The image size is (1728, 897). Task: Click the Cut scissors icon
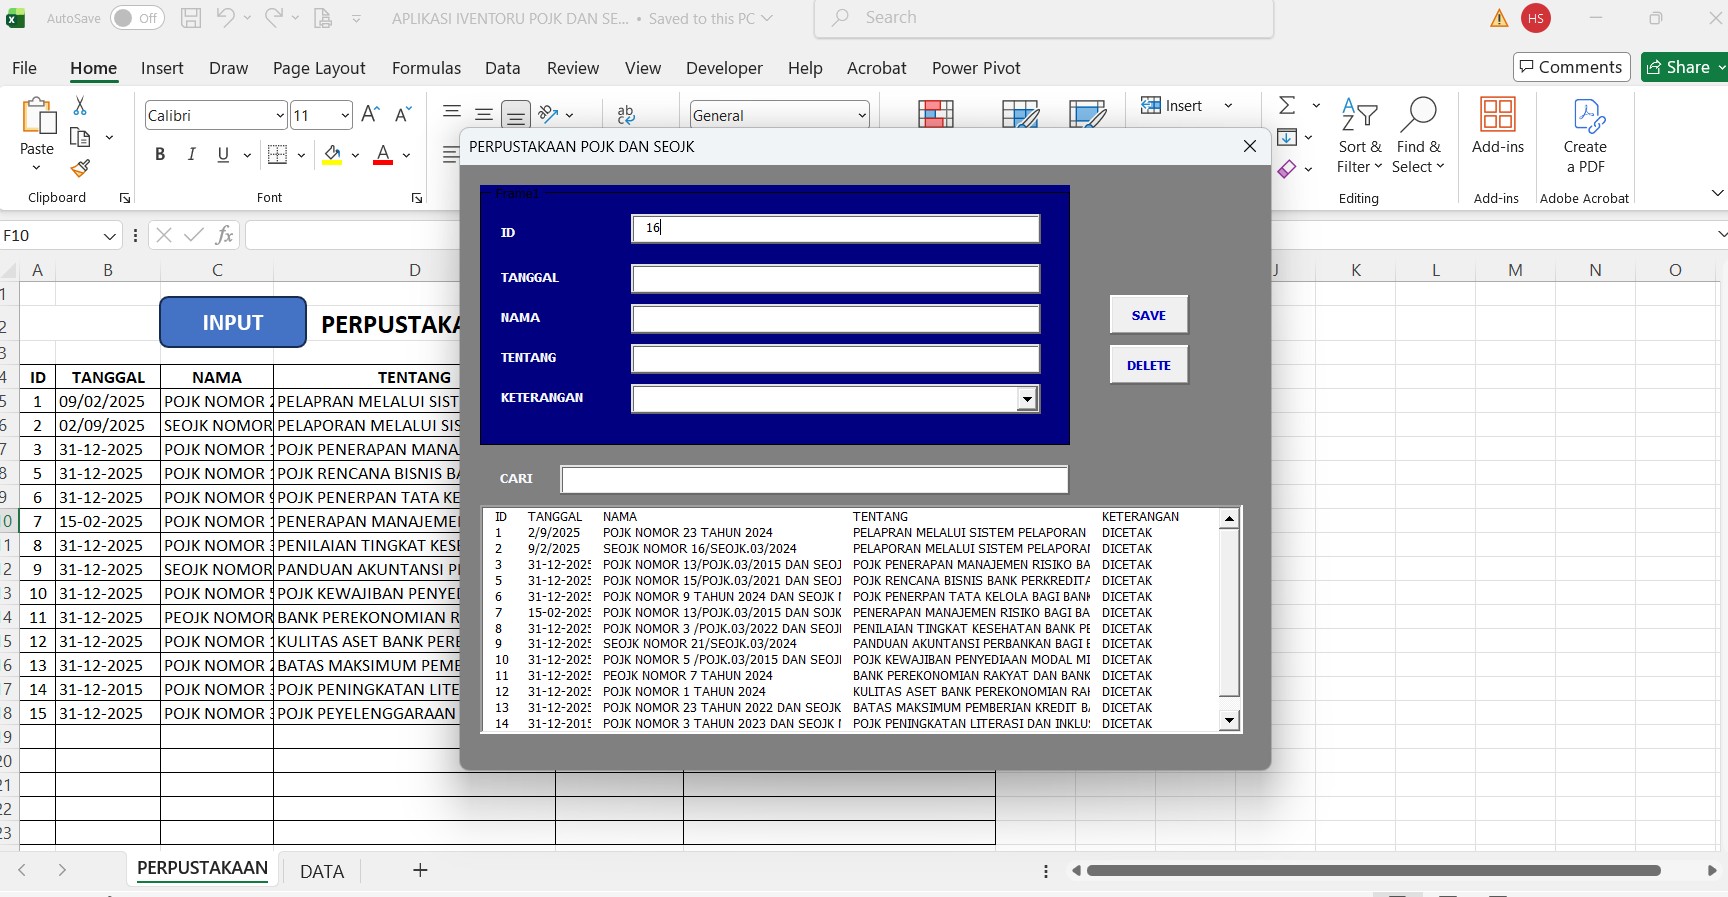click(80, 106)
